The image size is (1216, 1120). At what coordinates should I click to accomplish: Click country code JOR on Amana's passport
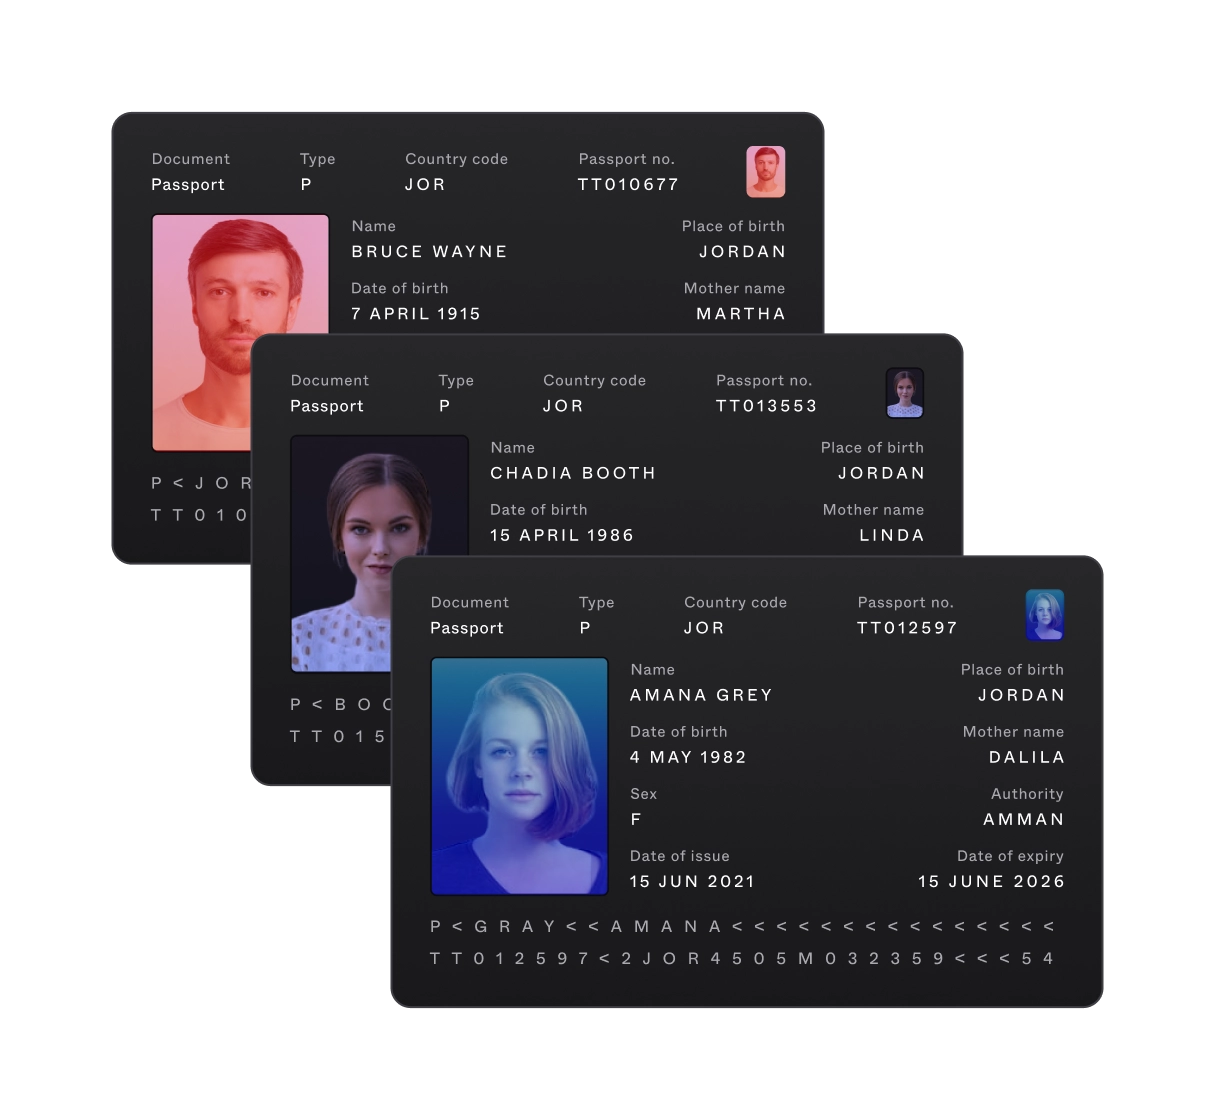tap(703, 628)
